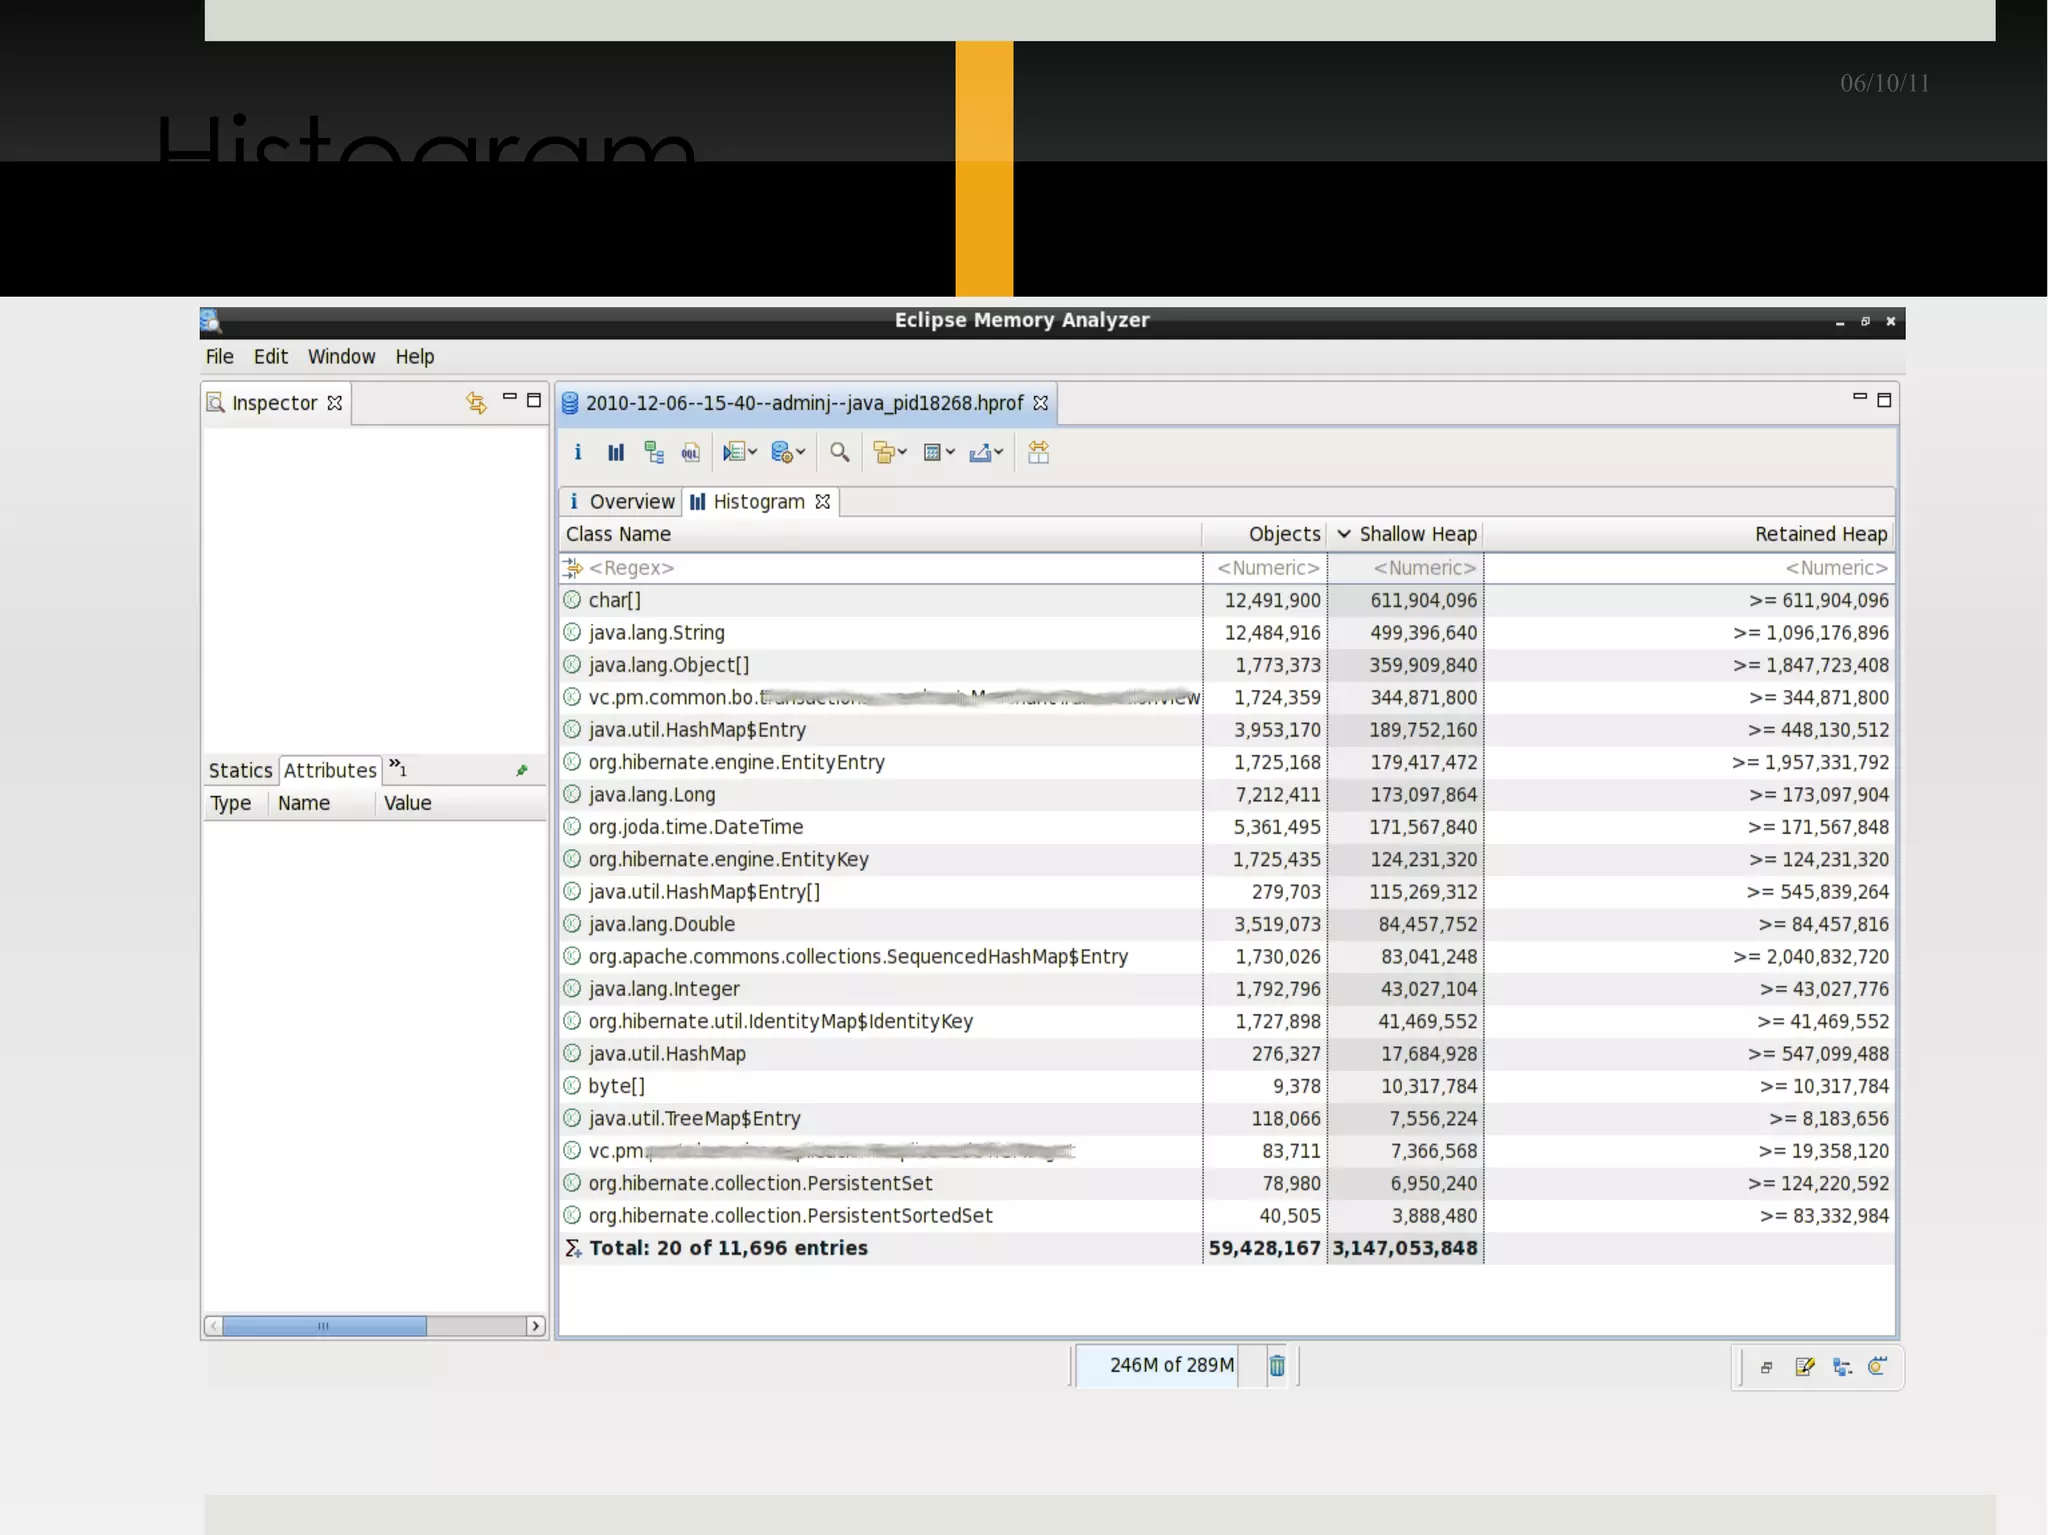Expand the group result by dropdown

(902, 452)
